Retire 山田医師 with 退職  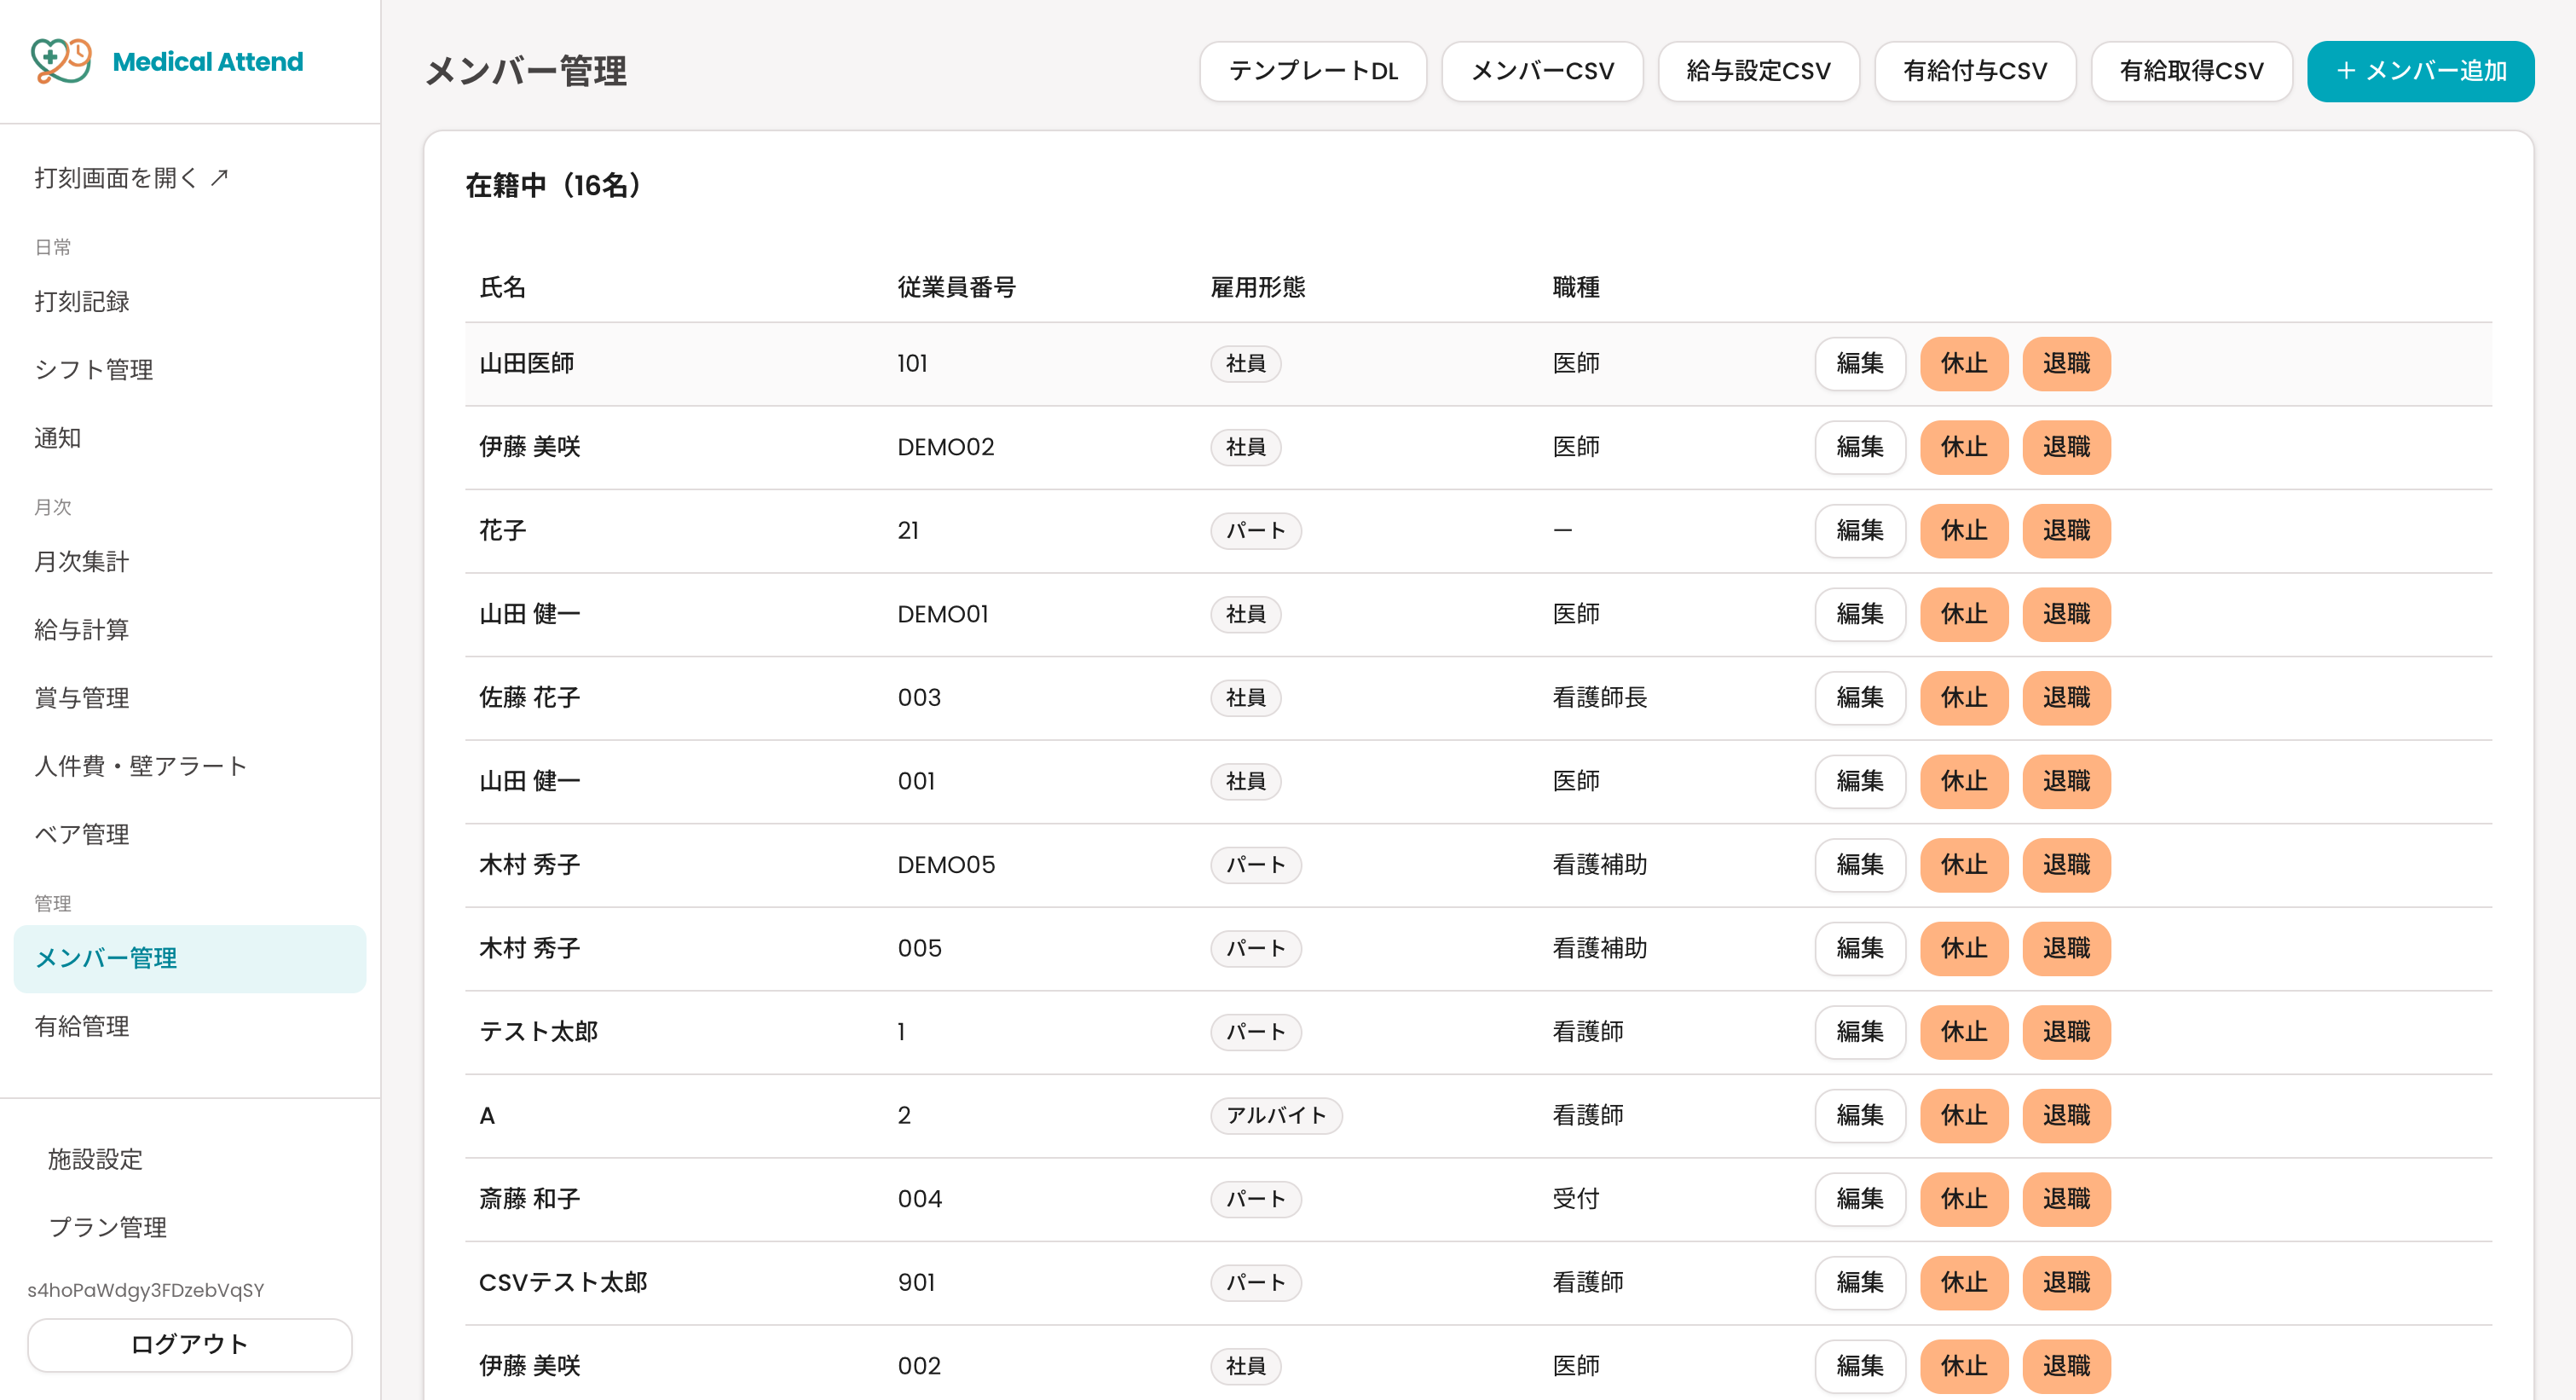pyautogui.click(x=2066, y=363)
